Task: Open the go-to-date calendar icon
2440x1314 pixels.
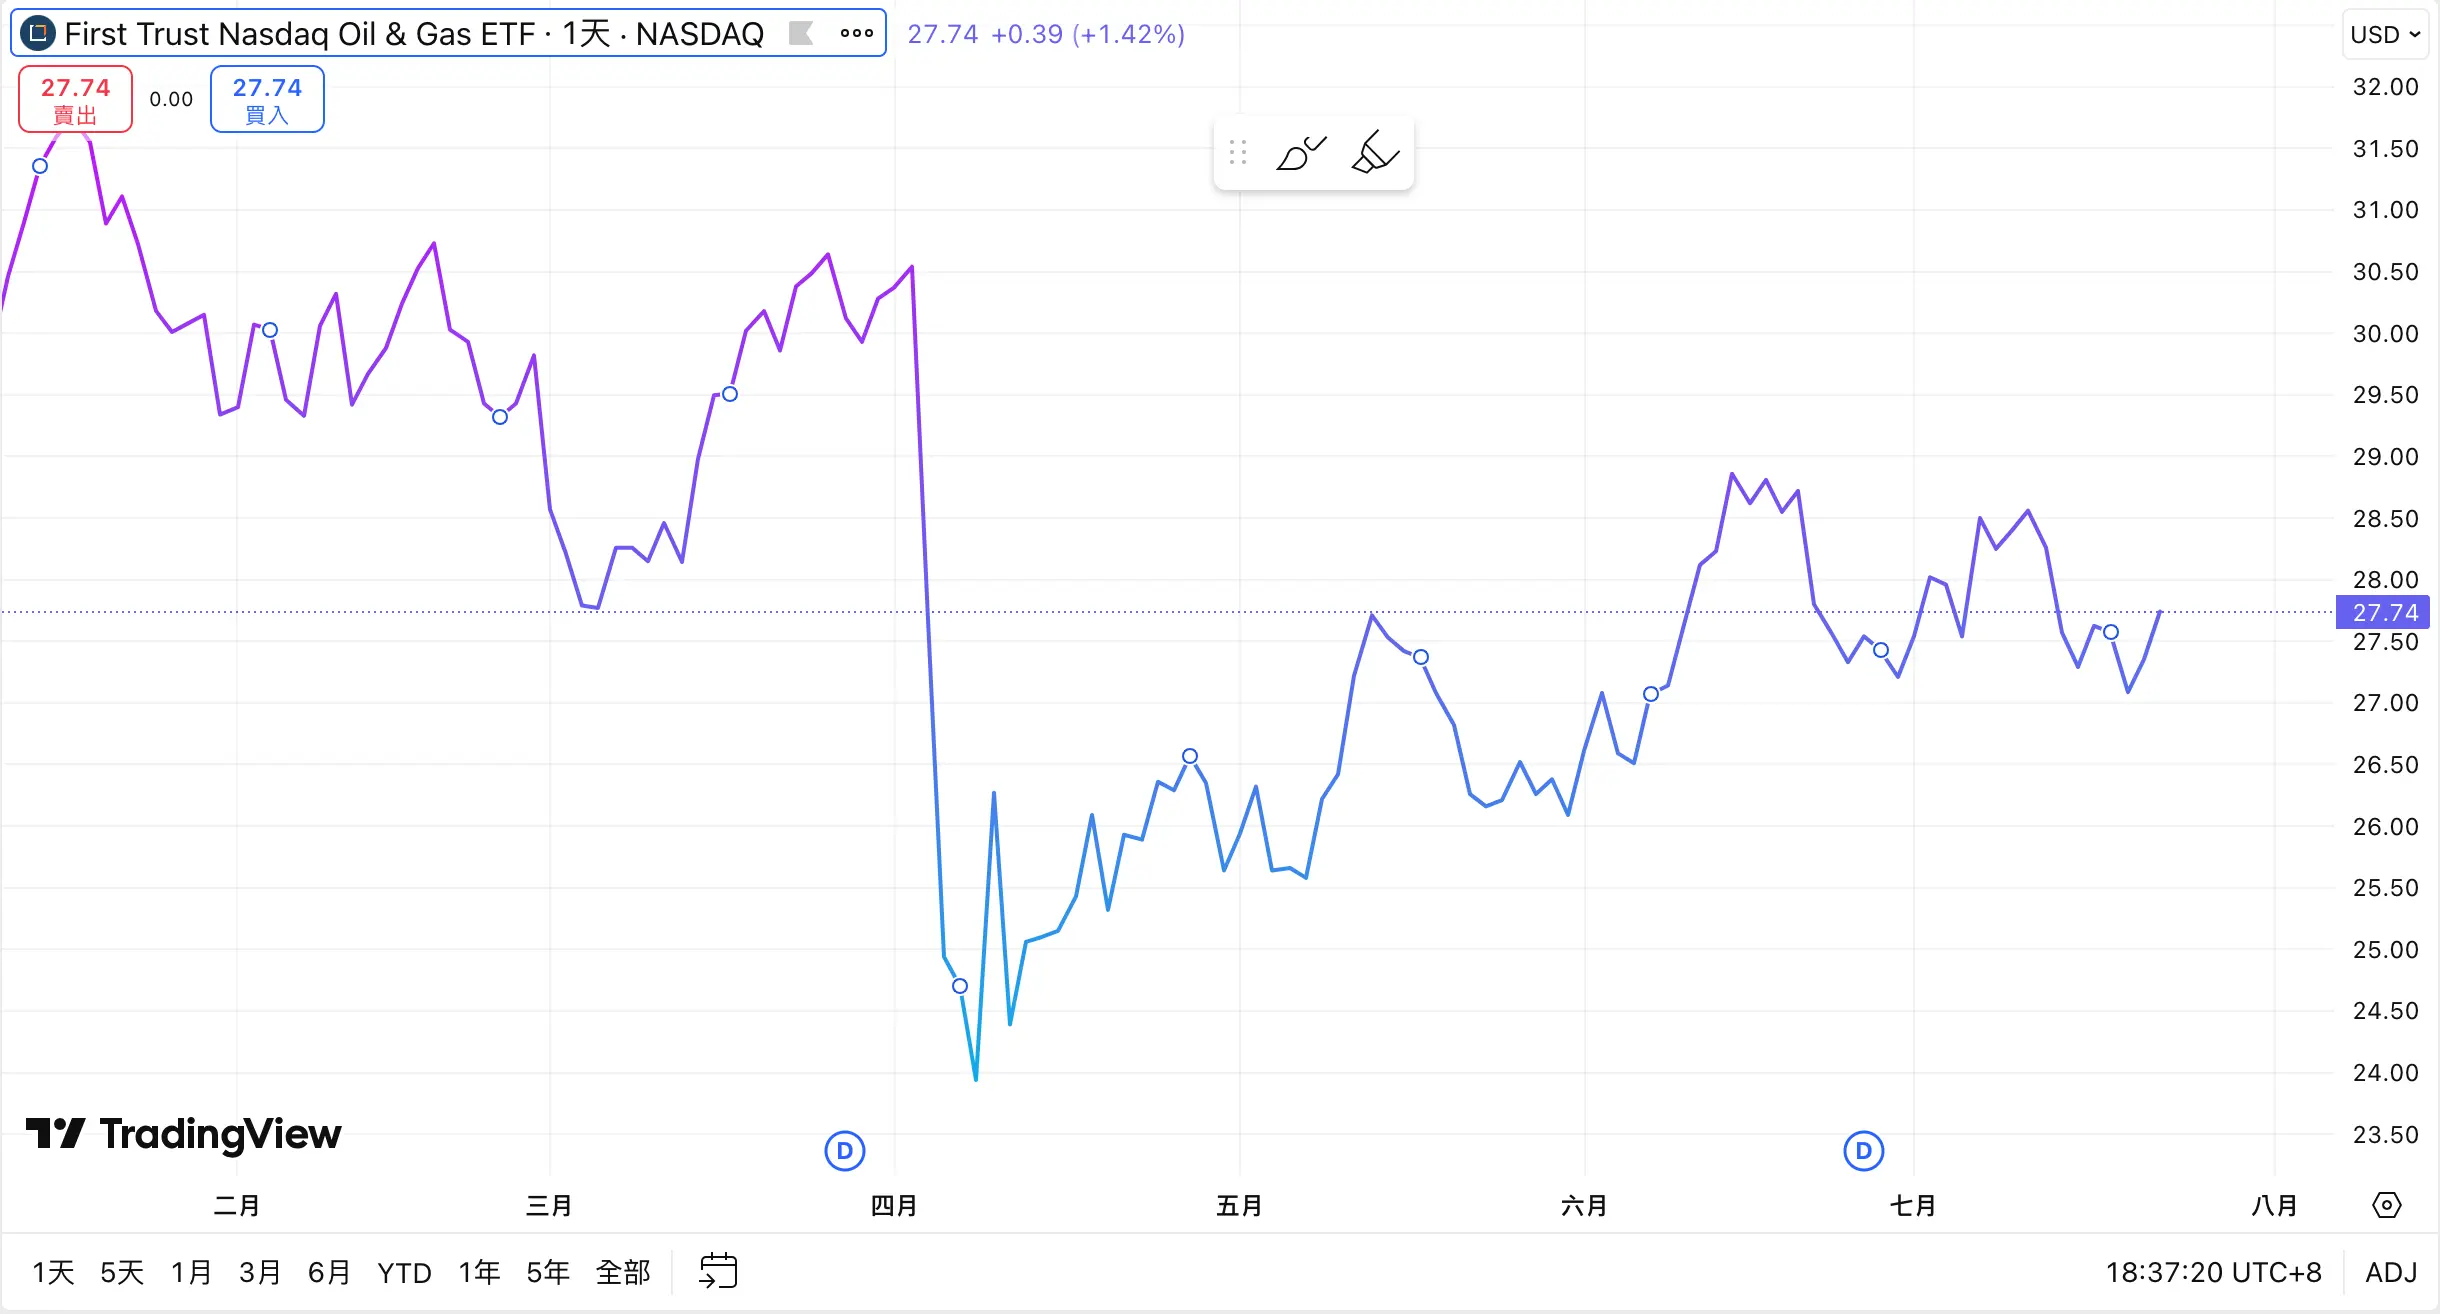Action: 718,1271
